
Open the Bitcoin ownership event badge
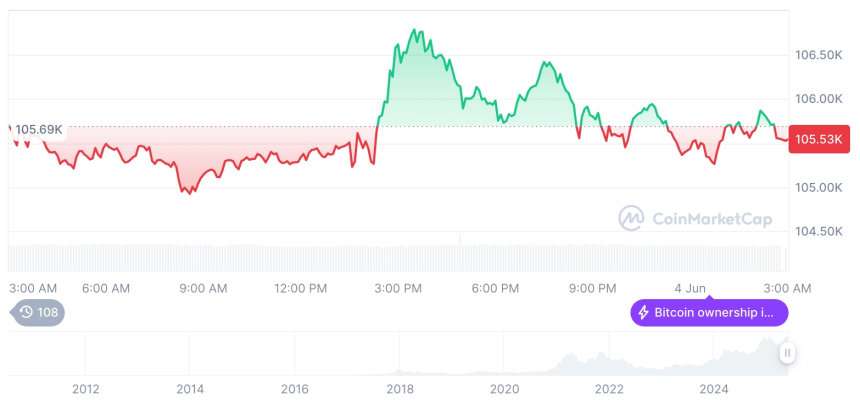(709, 313)
